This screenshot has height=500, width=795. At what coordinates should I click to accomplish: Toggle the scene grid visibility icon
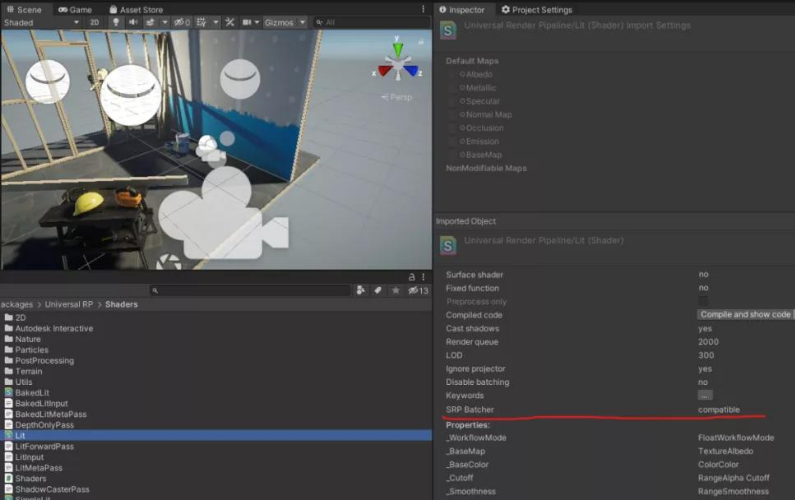point(201,22)
